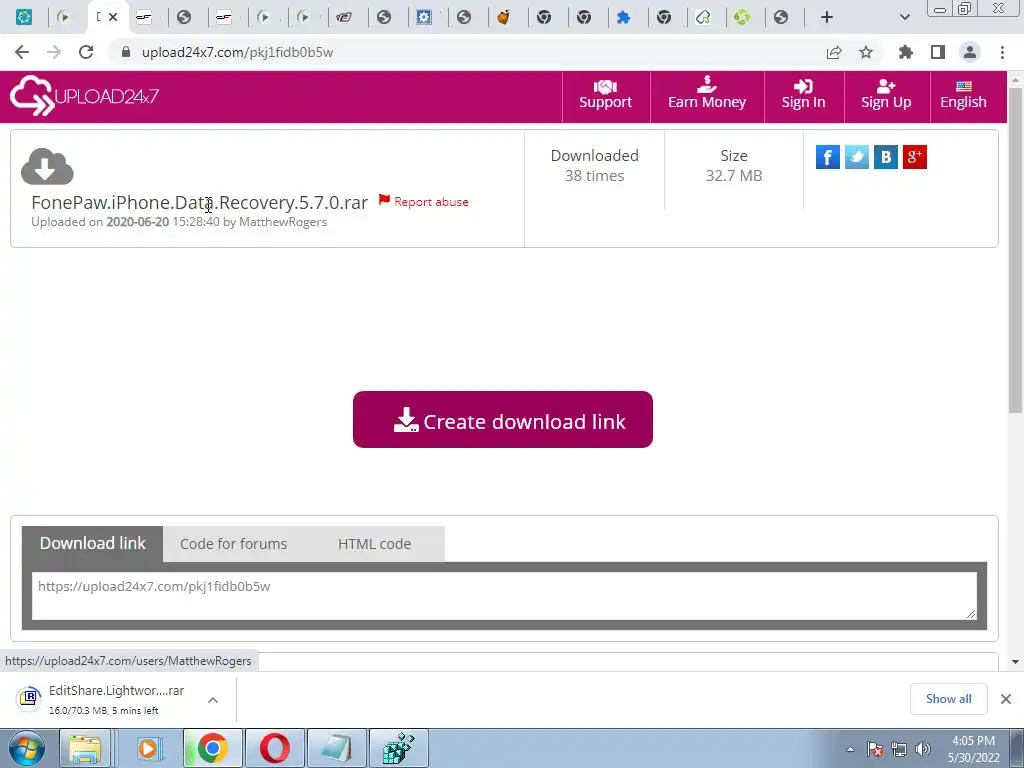Click Create download link button
1024x768 pixels.
[x=503, y=419]
